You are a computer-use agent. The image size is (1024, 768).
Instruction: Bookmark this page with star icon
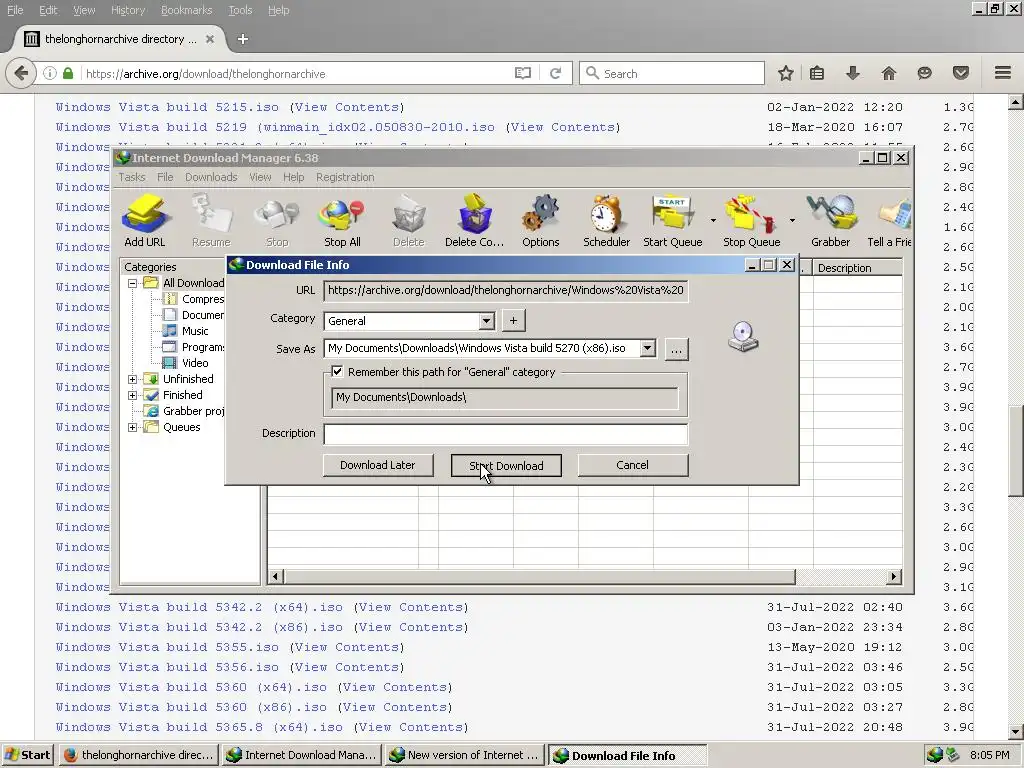coord(786,73)
